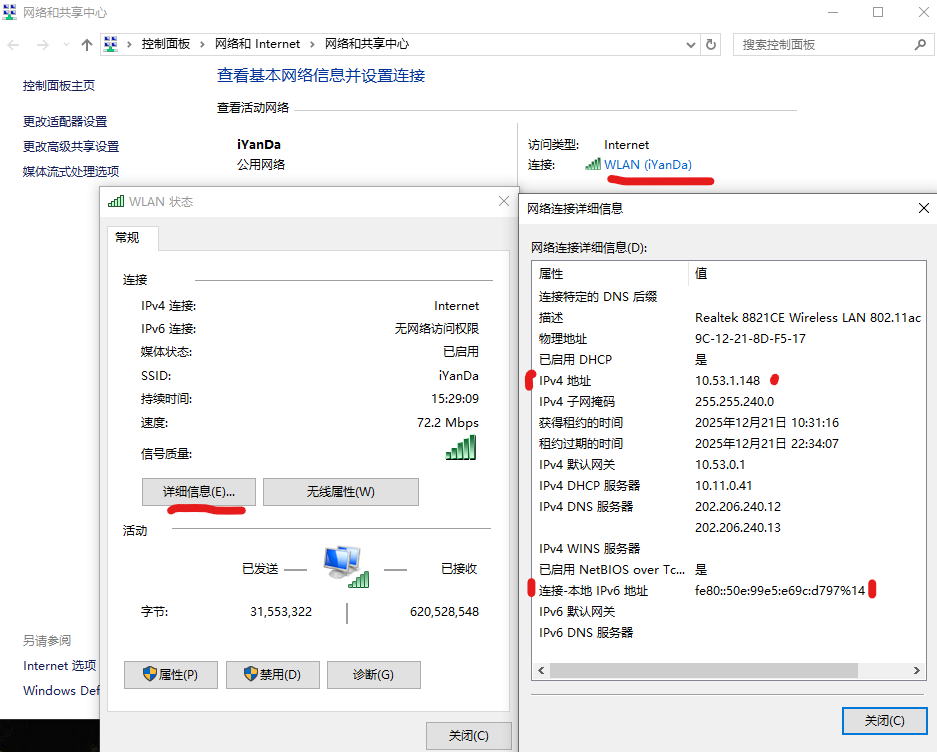Select 控制面板 in the breadcrumb path
Screen dimensions: 937x752
tap(165, 44)
